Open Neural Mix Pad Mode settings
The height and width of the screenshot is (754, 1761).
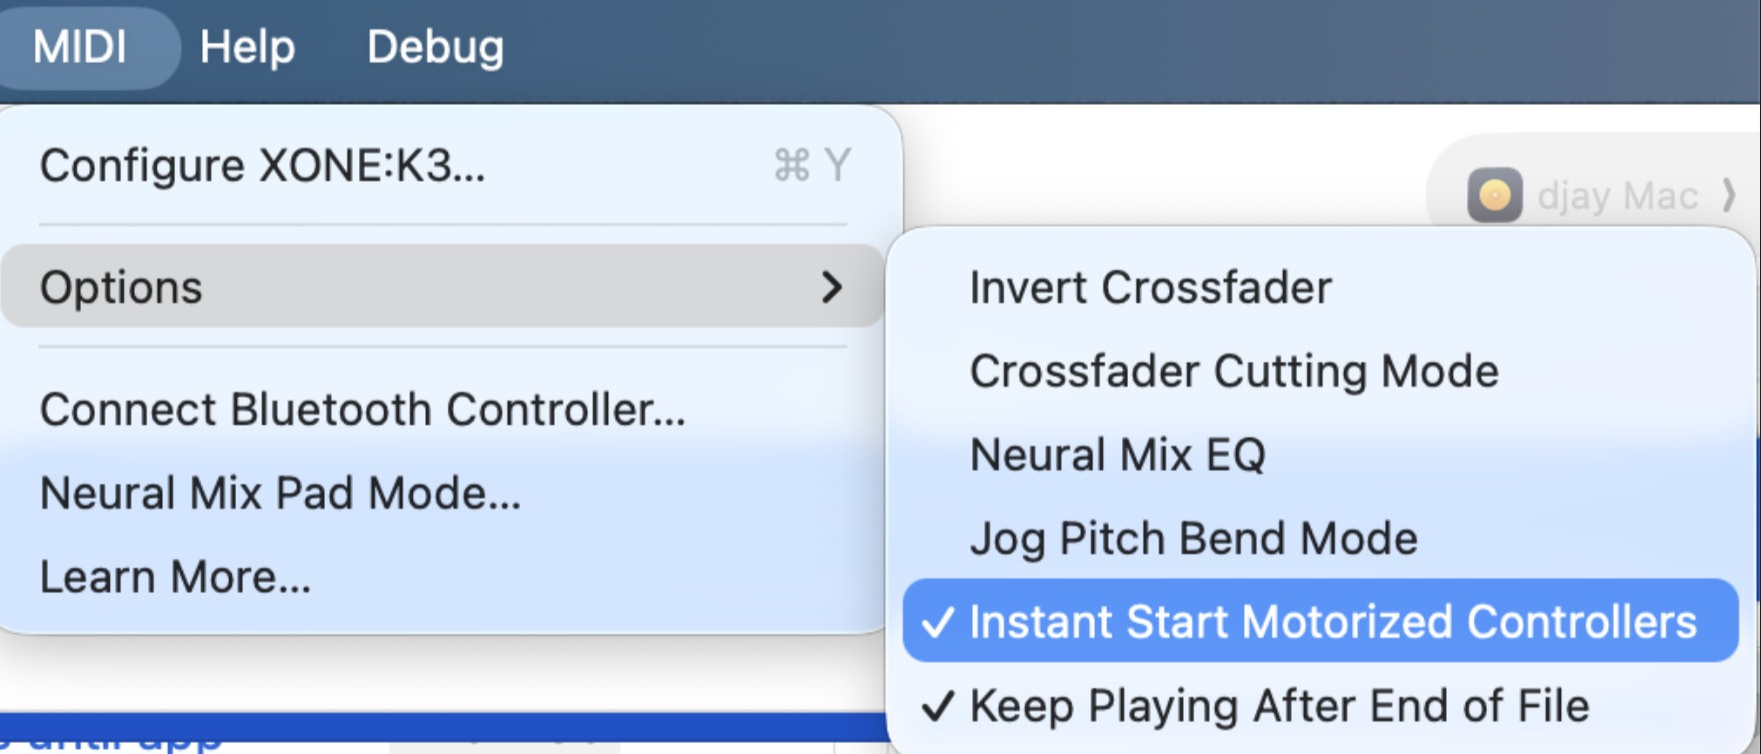280,494
